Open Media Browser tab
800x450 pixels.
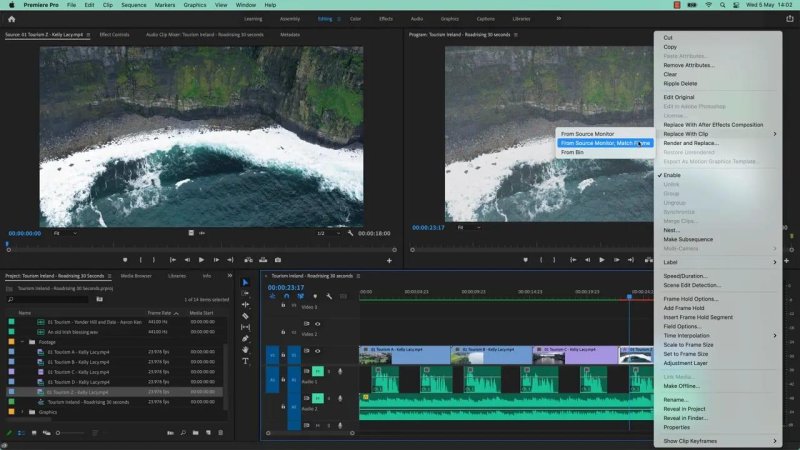click(x=136, y=276)
